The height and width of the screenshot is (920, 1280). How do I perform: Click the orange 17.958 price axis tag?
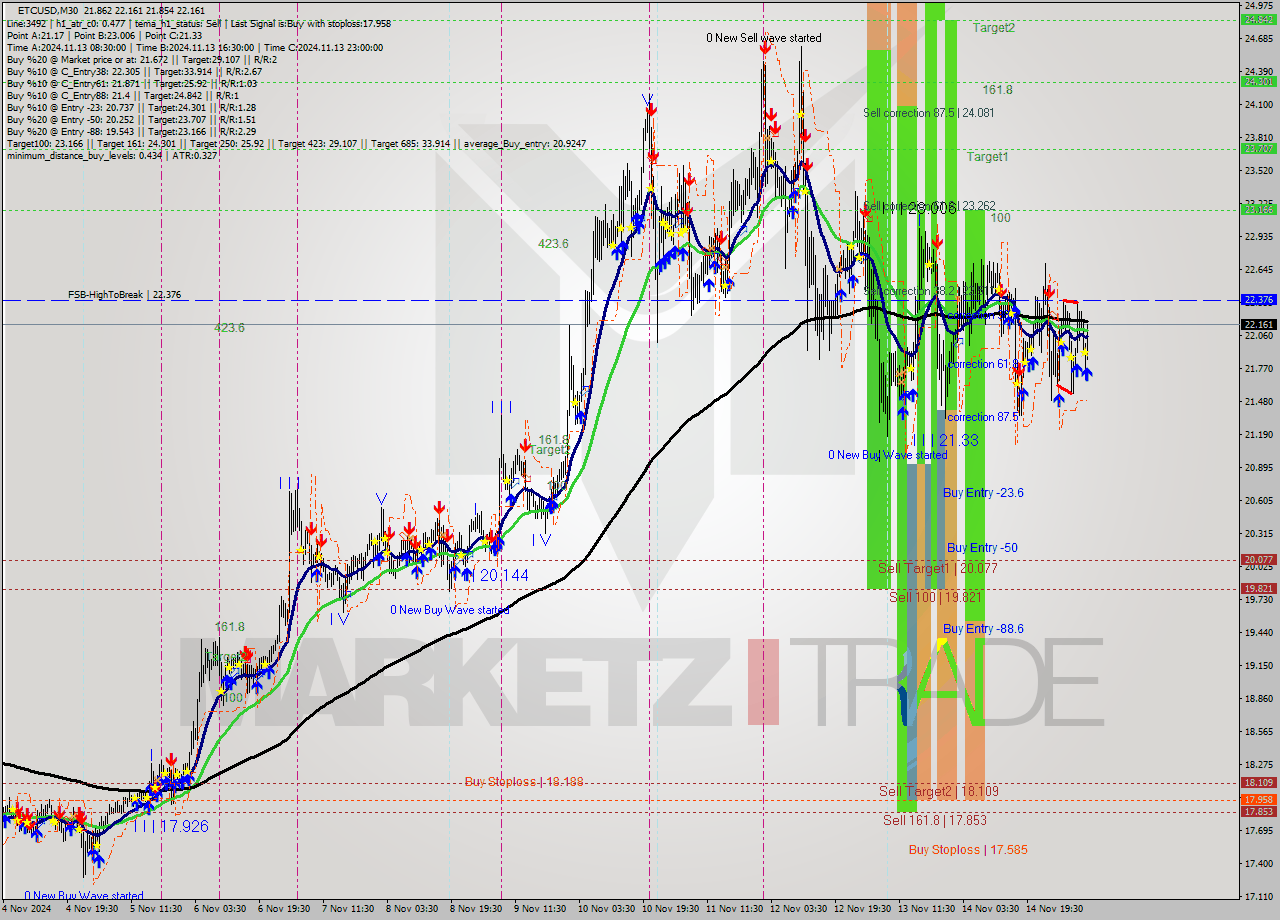pos(1258,800)
